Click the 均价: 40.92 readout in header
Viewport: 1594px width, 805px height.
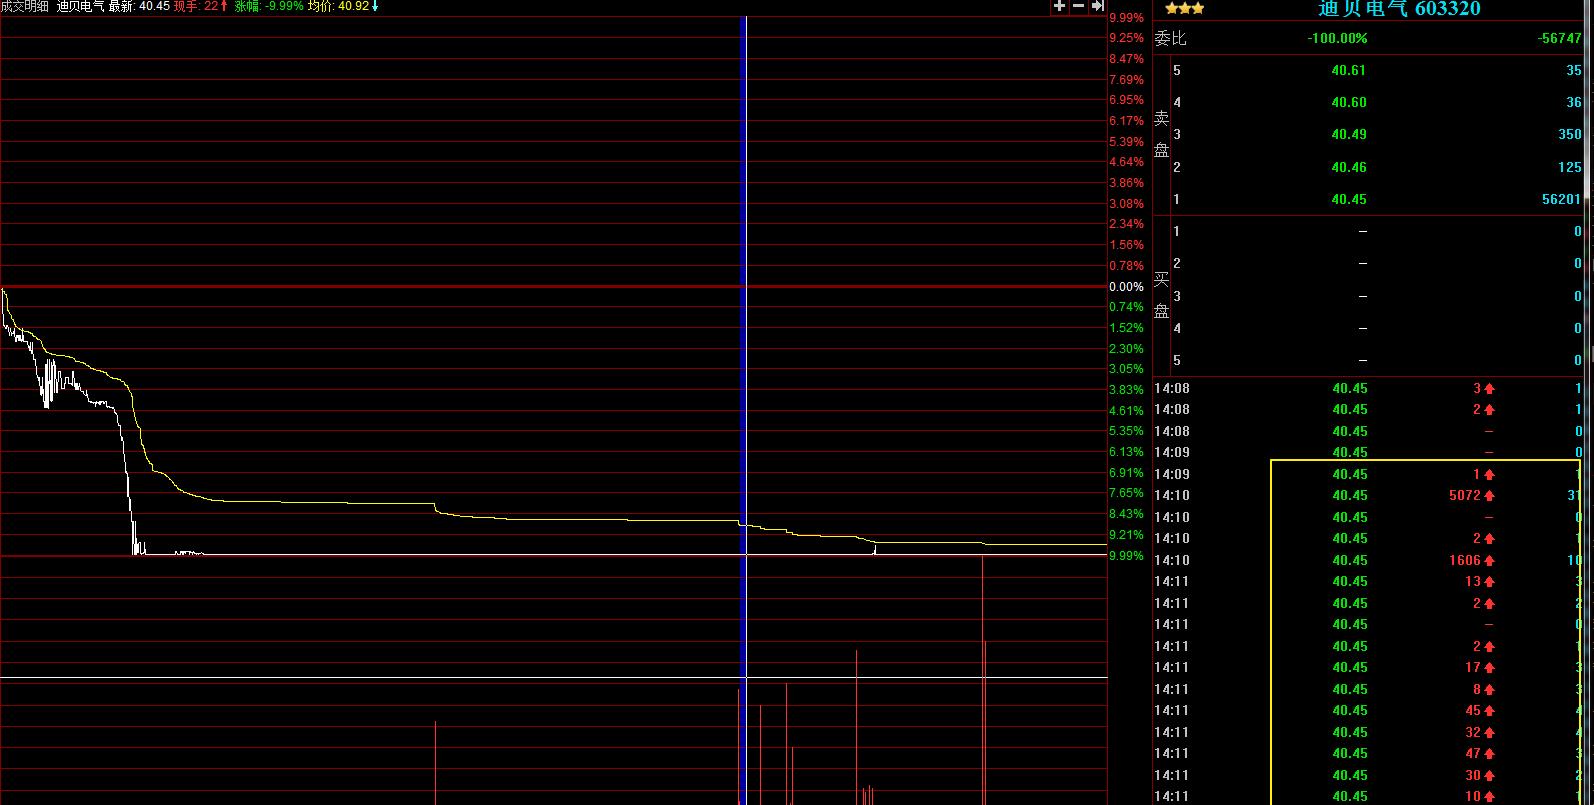pyautogui.click(x=343, y=6)
